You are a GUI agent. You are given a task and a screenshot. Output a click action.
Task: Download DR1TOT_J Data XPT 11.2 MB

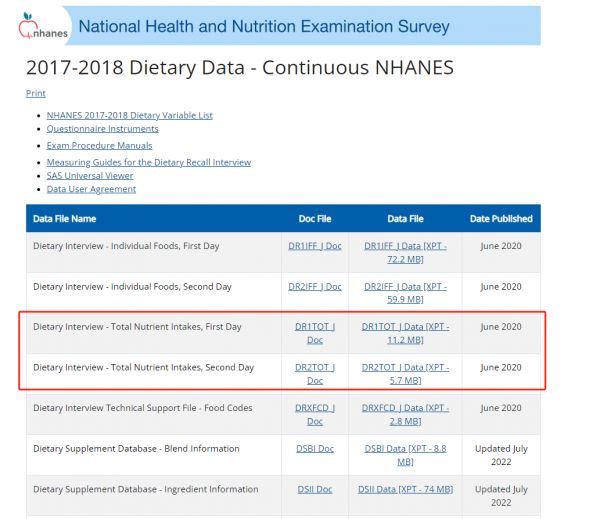405,333
